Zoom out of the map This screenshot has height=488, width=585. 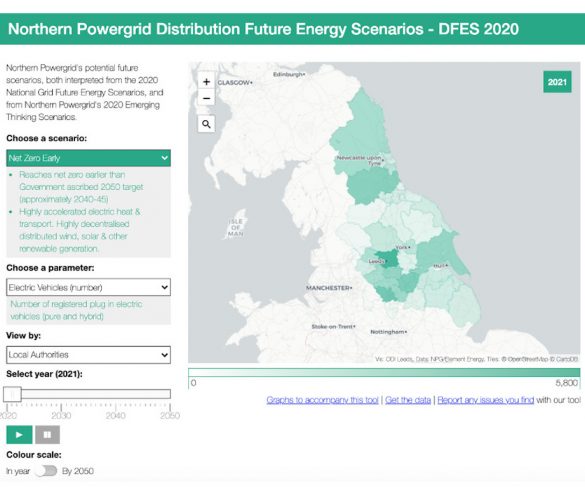[x=206, y=98]
